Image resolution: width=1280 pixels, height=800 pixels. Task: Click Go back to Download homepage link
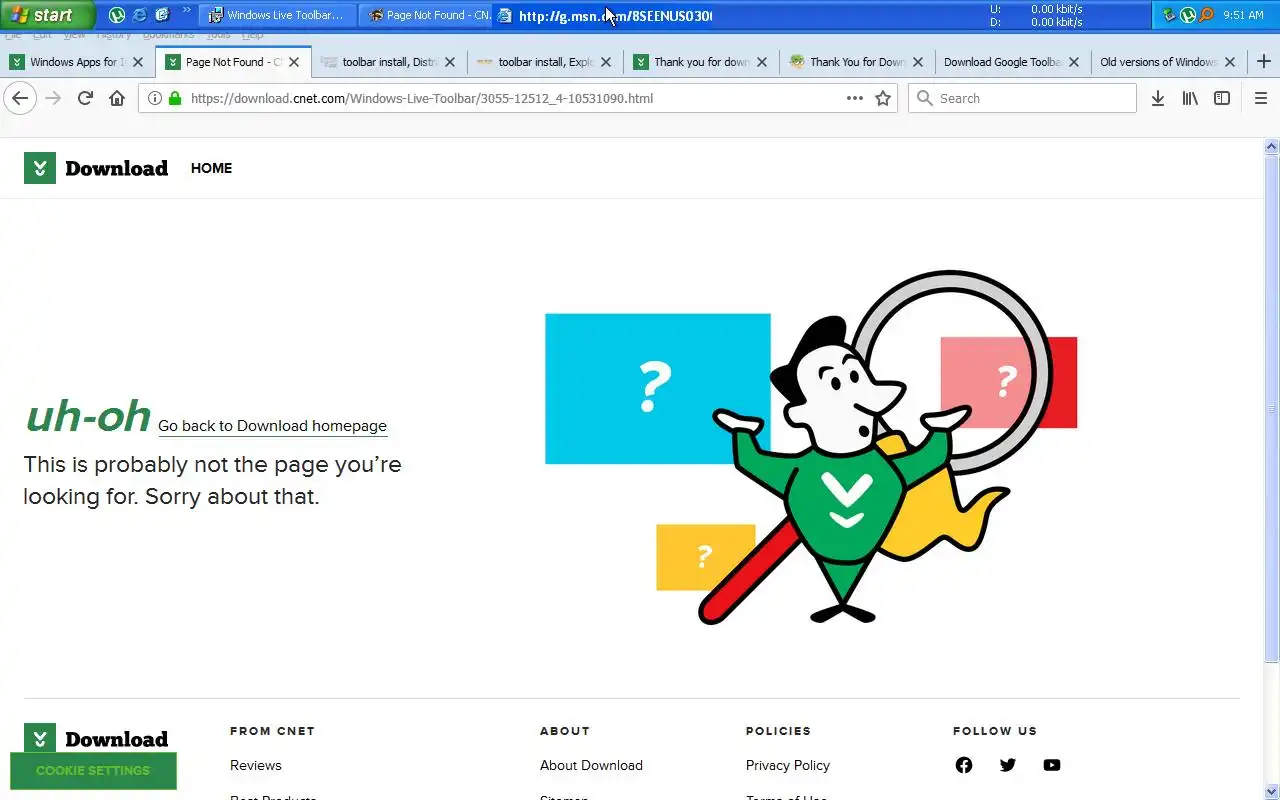click(272, 426)
